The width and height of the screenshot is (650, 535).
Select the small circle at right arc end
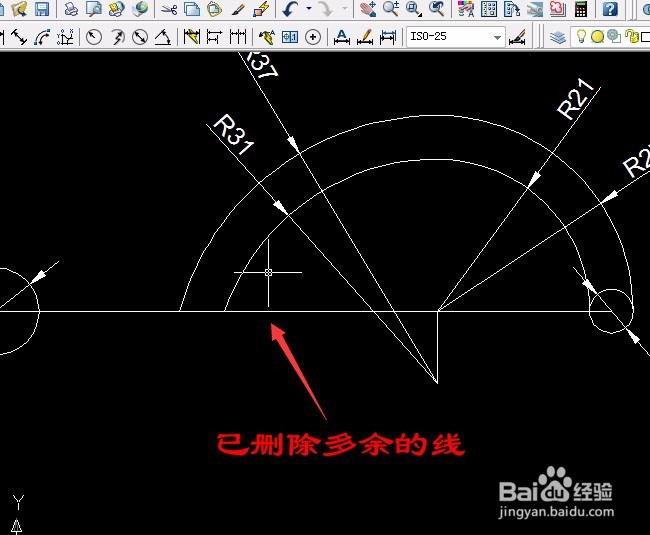(611, 311)
